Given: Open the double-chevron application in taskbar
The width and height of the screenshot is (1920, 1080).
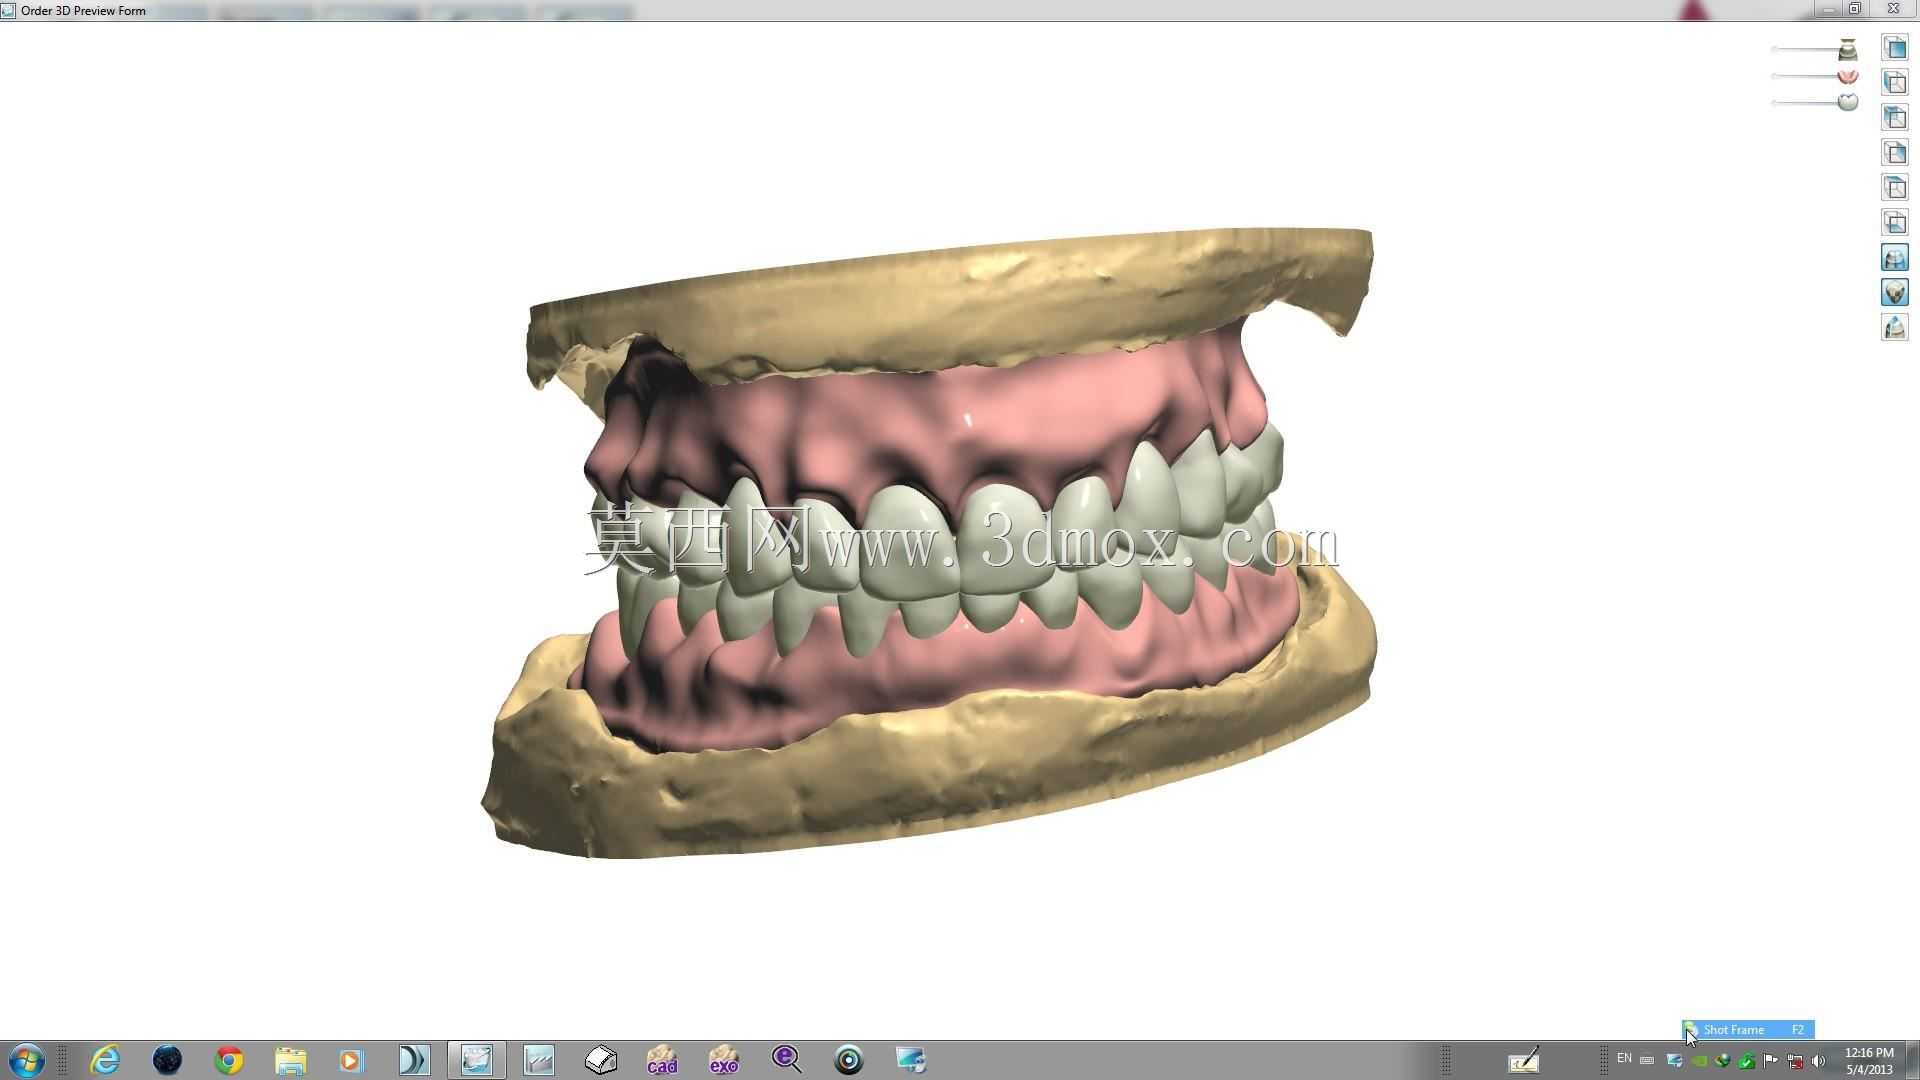Looking at the screenshot, I should pyautogui.click(x=413, y=1060).
